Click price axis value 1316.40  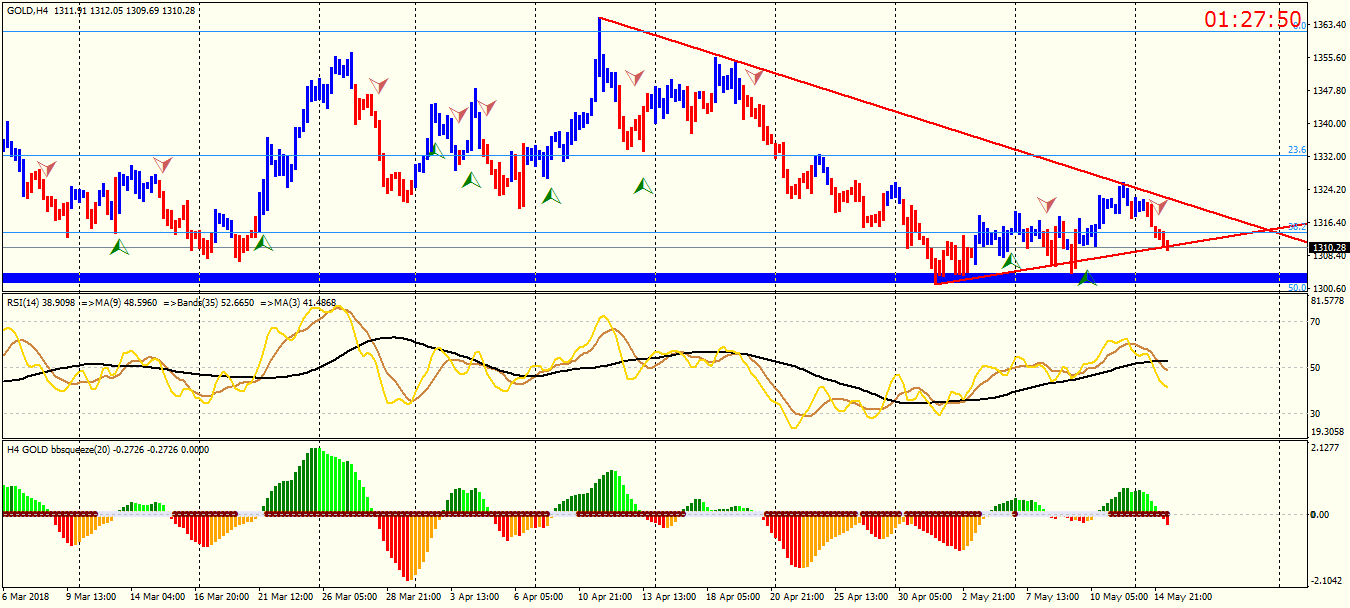1329,222
